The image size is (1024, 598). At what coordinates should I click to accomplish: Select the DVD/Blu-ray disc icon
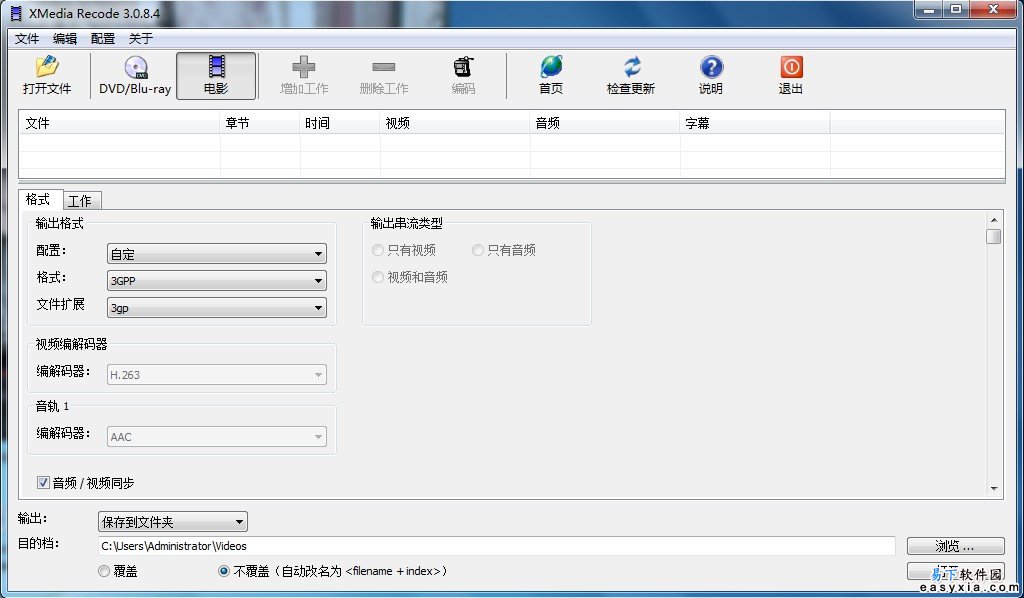click(135, 76)
